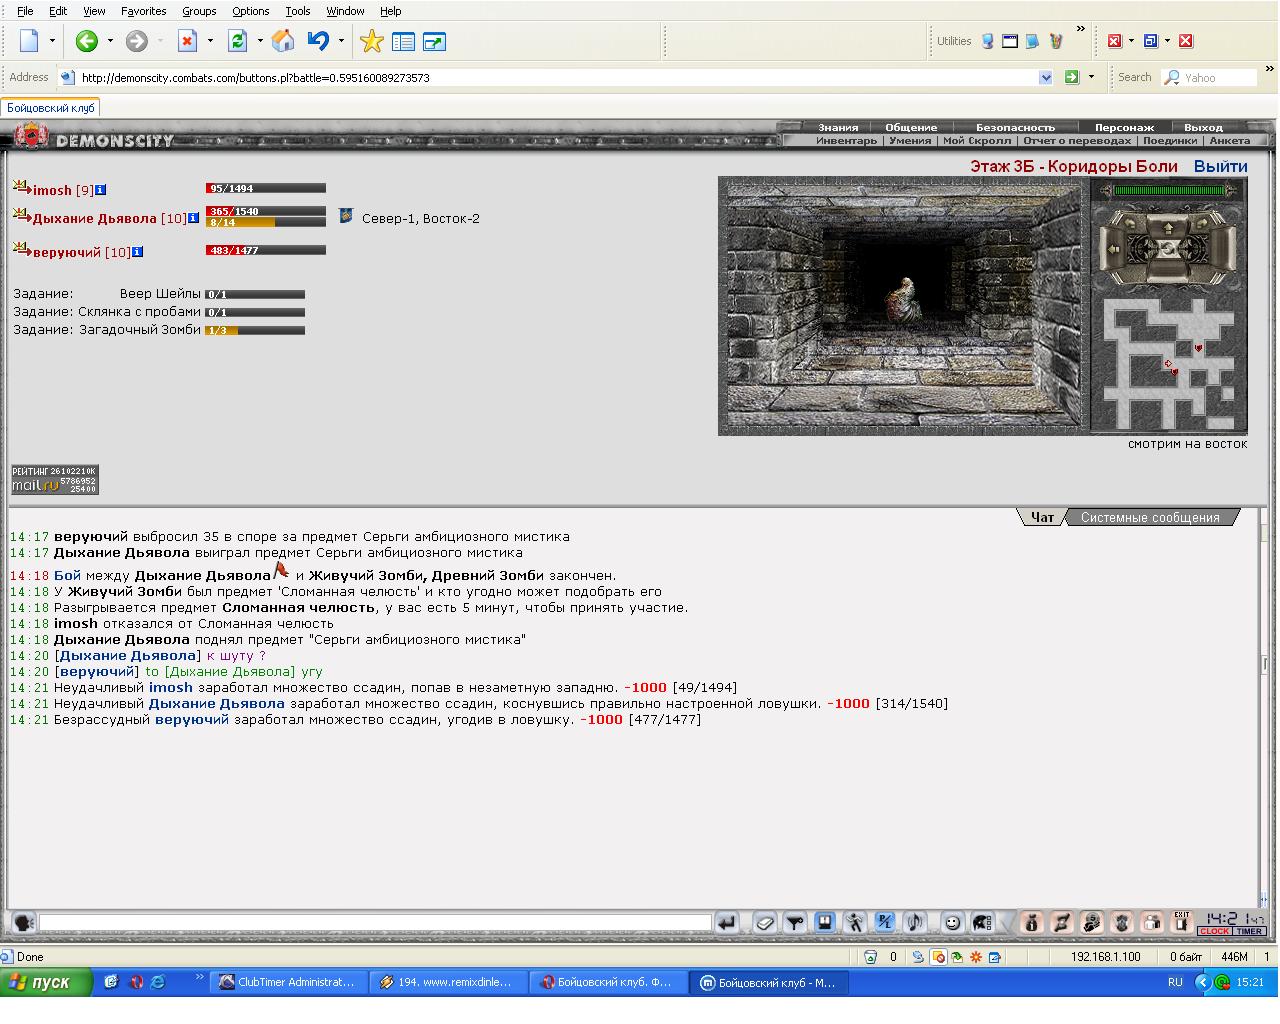Image resolution: width=1280 pixels, height=1024 pixels.
Task: Open the Favorites menu
Action: (x=143, y=11)
